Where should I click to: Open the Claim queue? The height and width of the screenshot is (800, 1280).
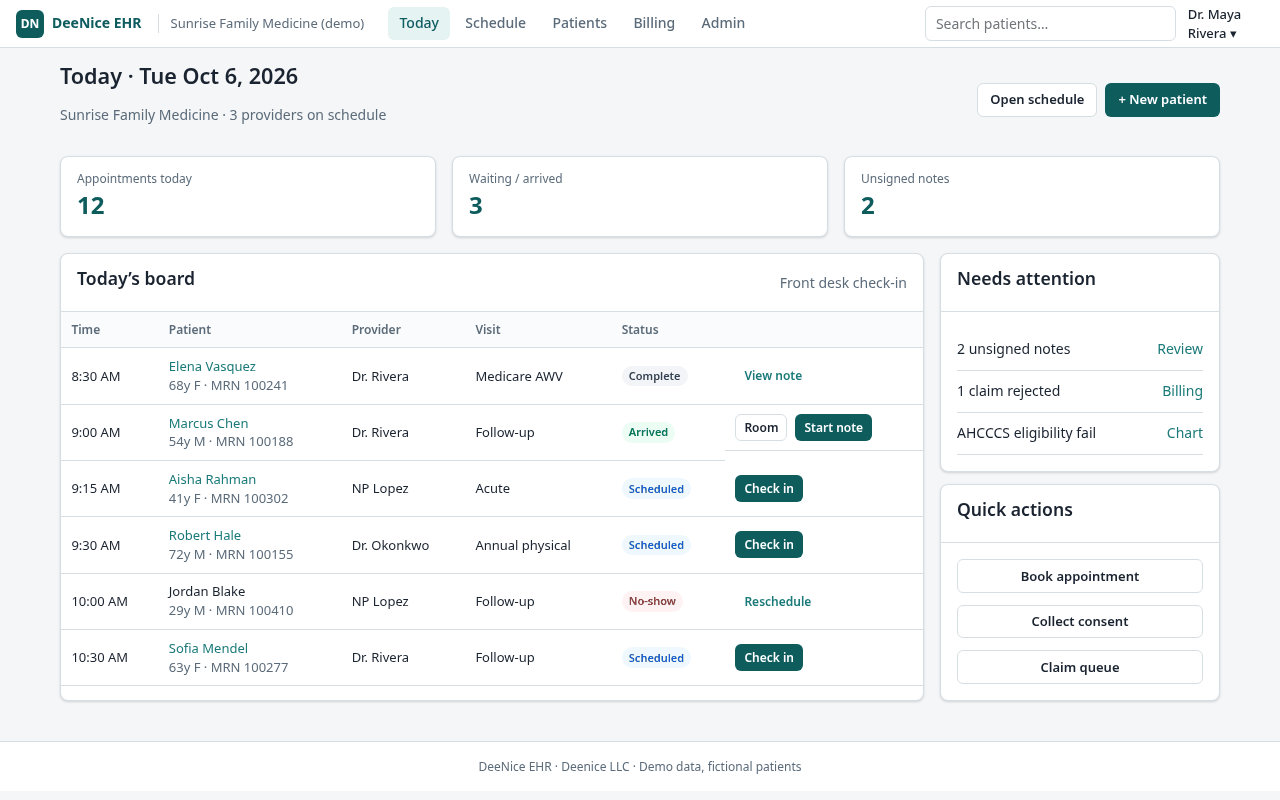coord(1080,667)
